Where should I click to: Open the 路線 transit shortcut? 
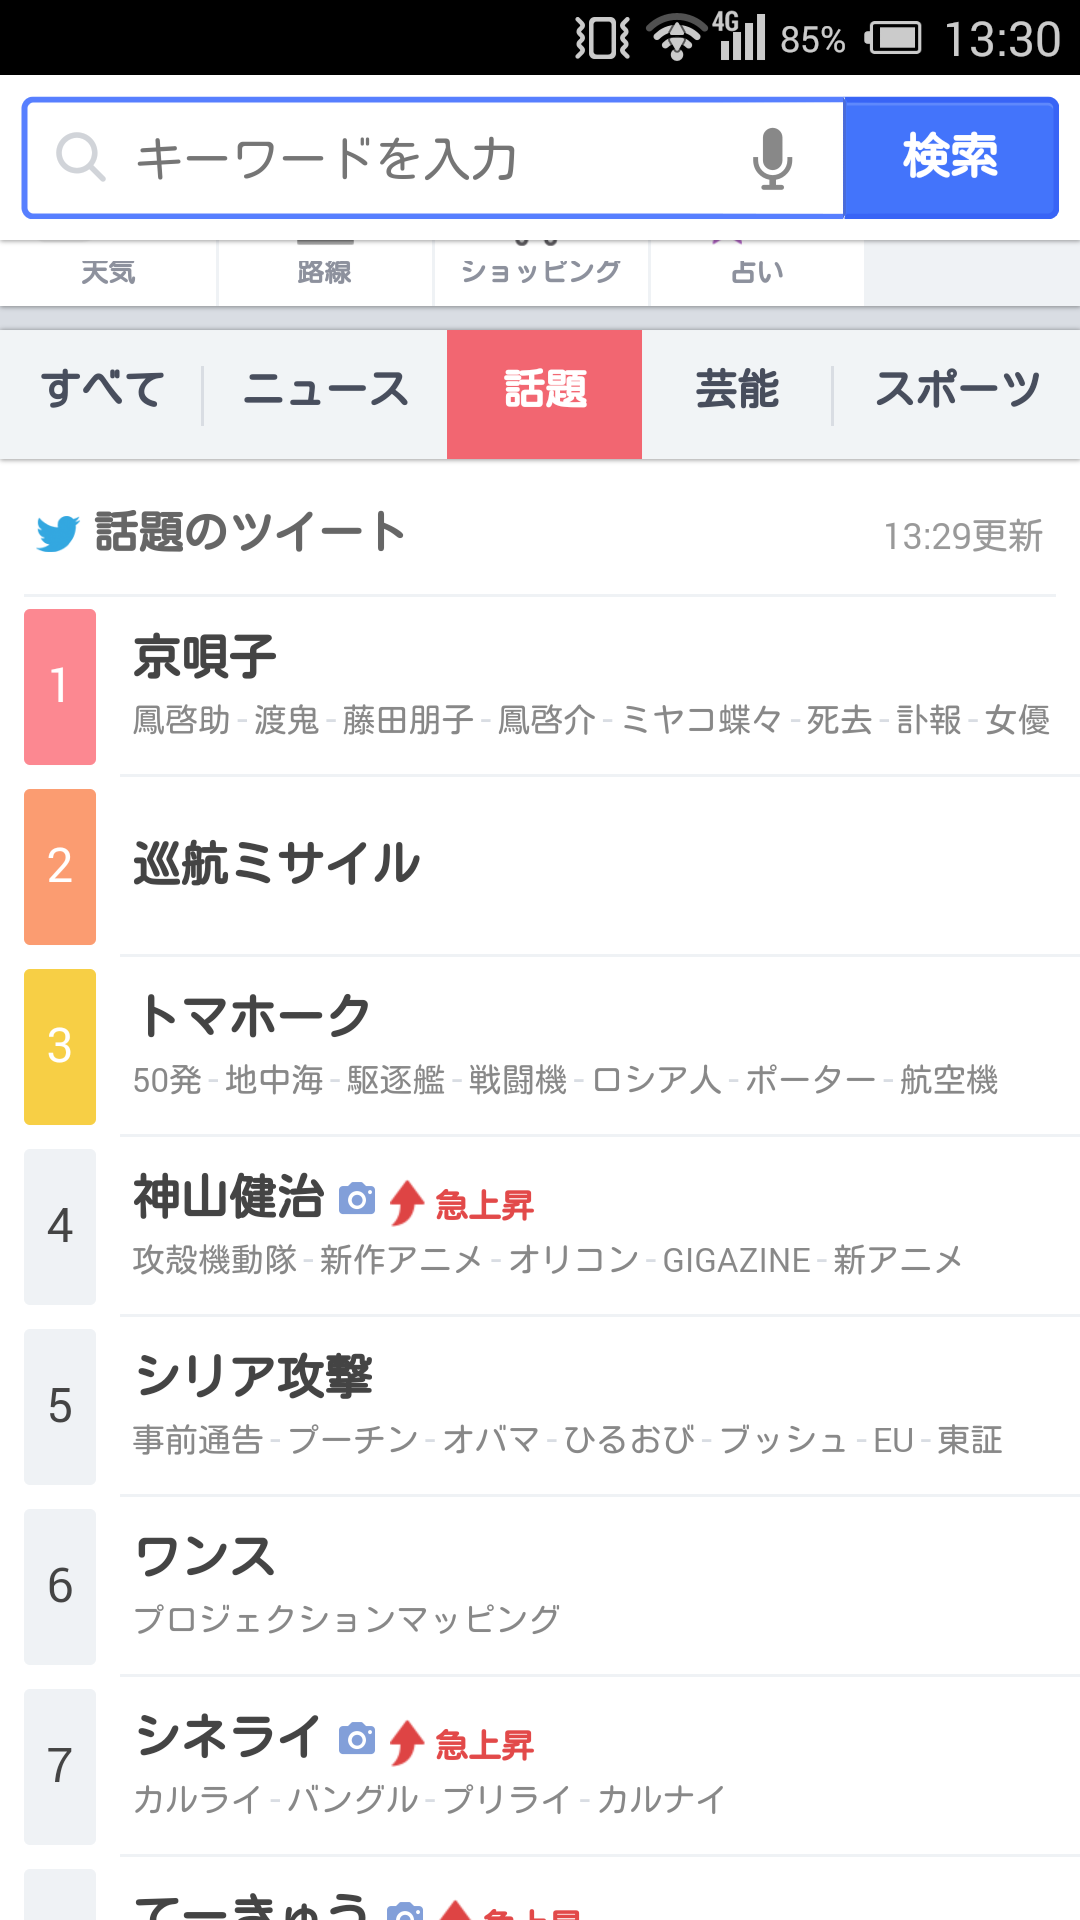325,272
